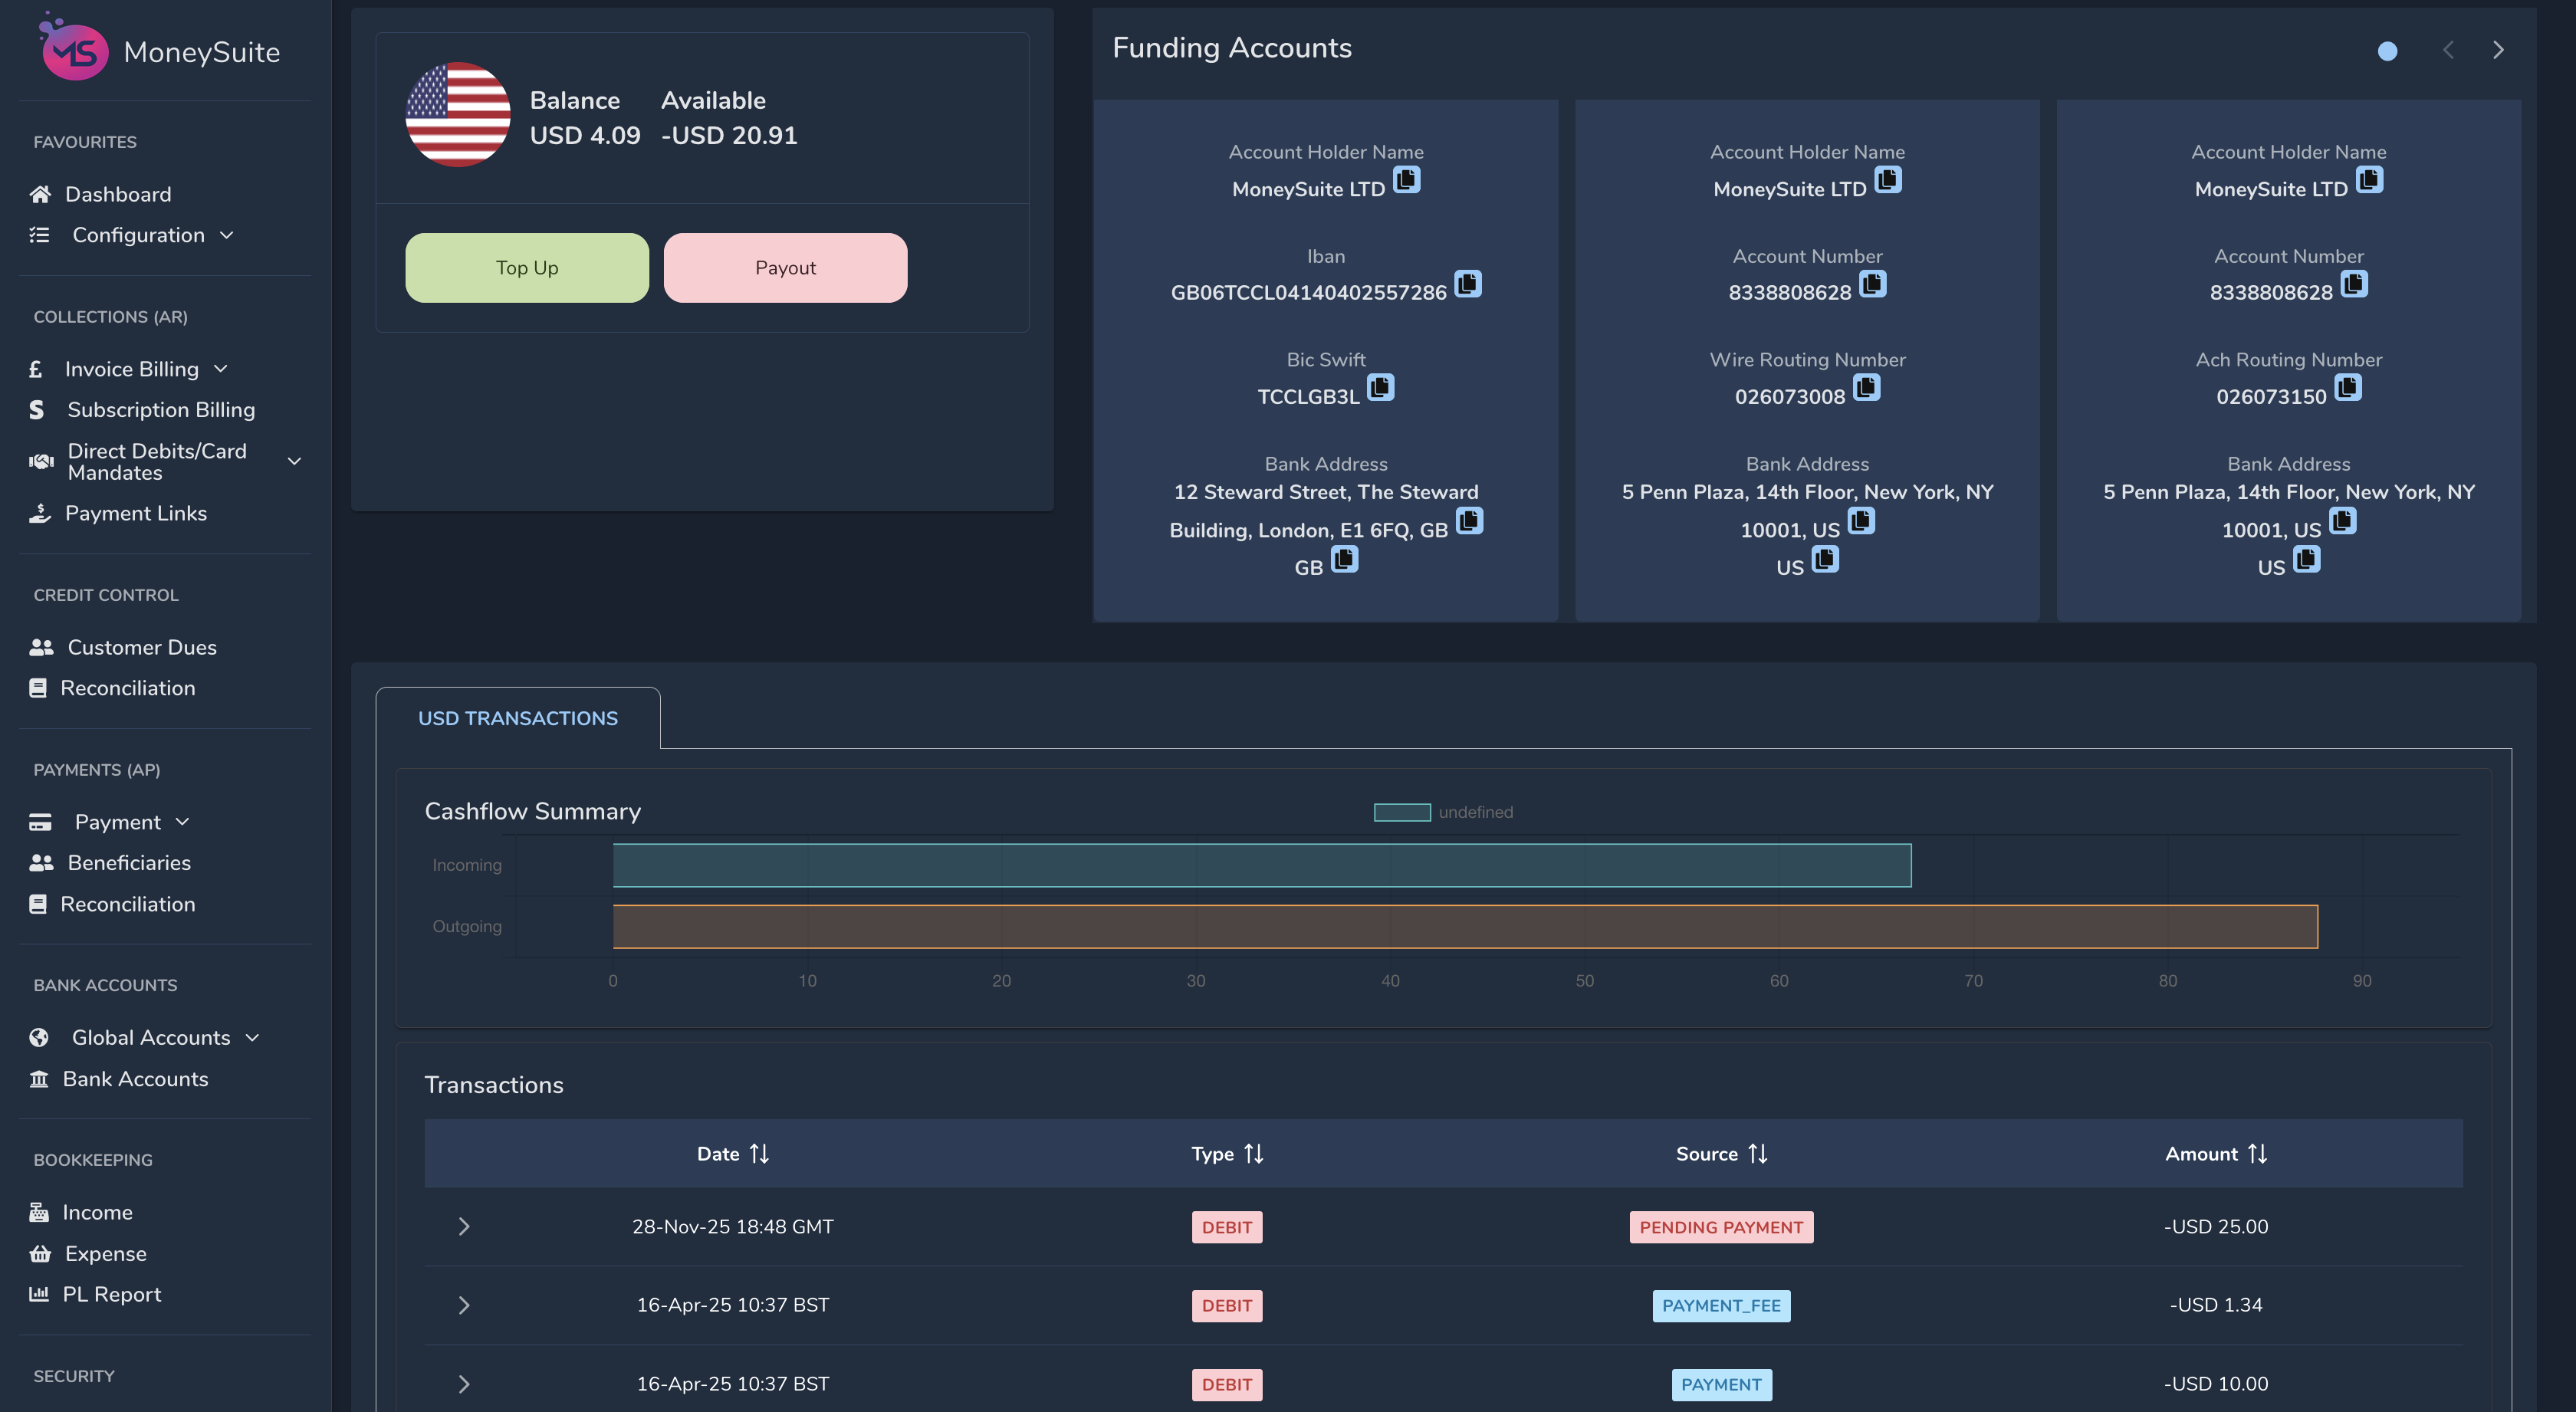Expand the Global Accounts submenu
This screenshot has height=1412, width=2576.
[x=151, y=1037]
